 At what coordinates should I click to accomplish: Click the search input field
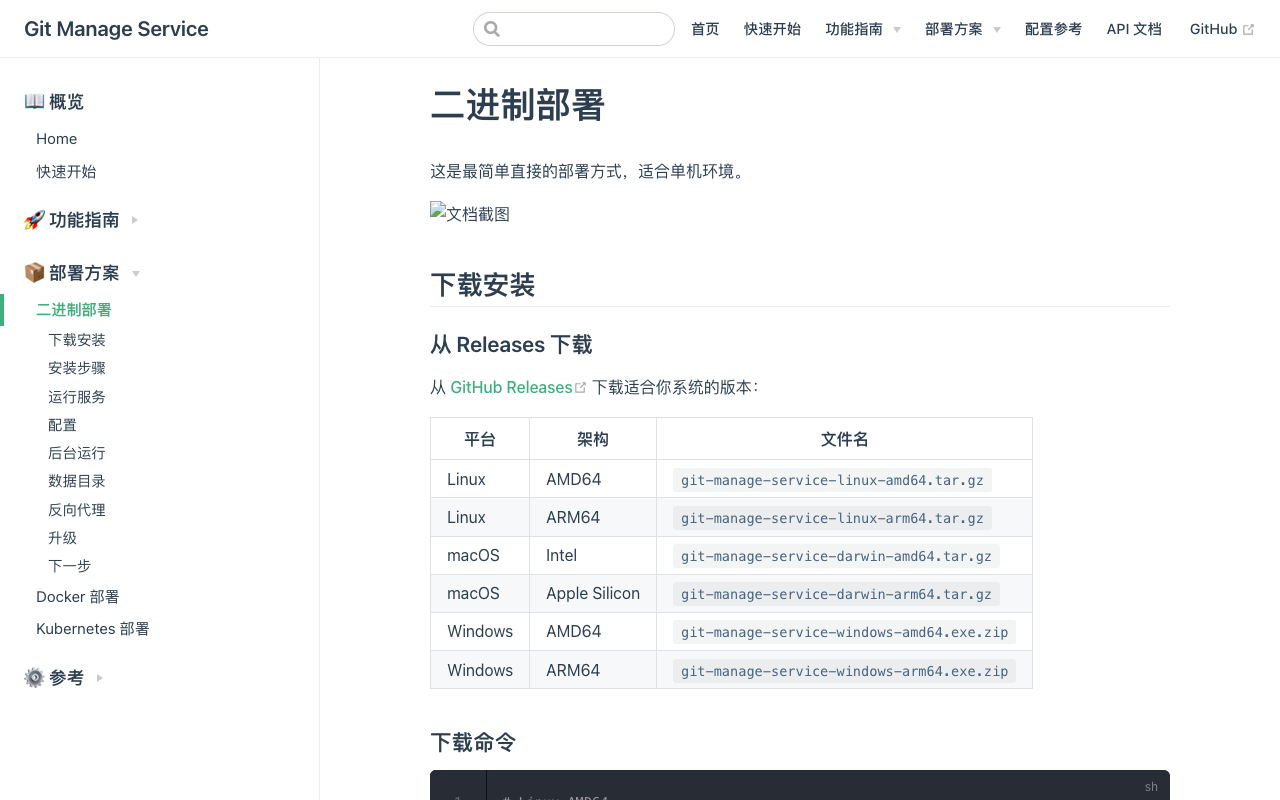pos(573,29)
